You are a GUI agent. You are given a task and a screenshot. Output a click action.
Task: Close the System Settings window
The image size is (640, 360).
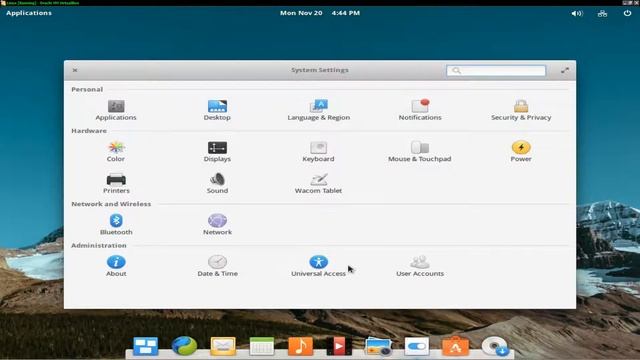pyautogui.click(x=75, y=70)
